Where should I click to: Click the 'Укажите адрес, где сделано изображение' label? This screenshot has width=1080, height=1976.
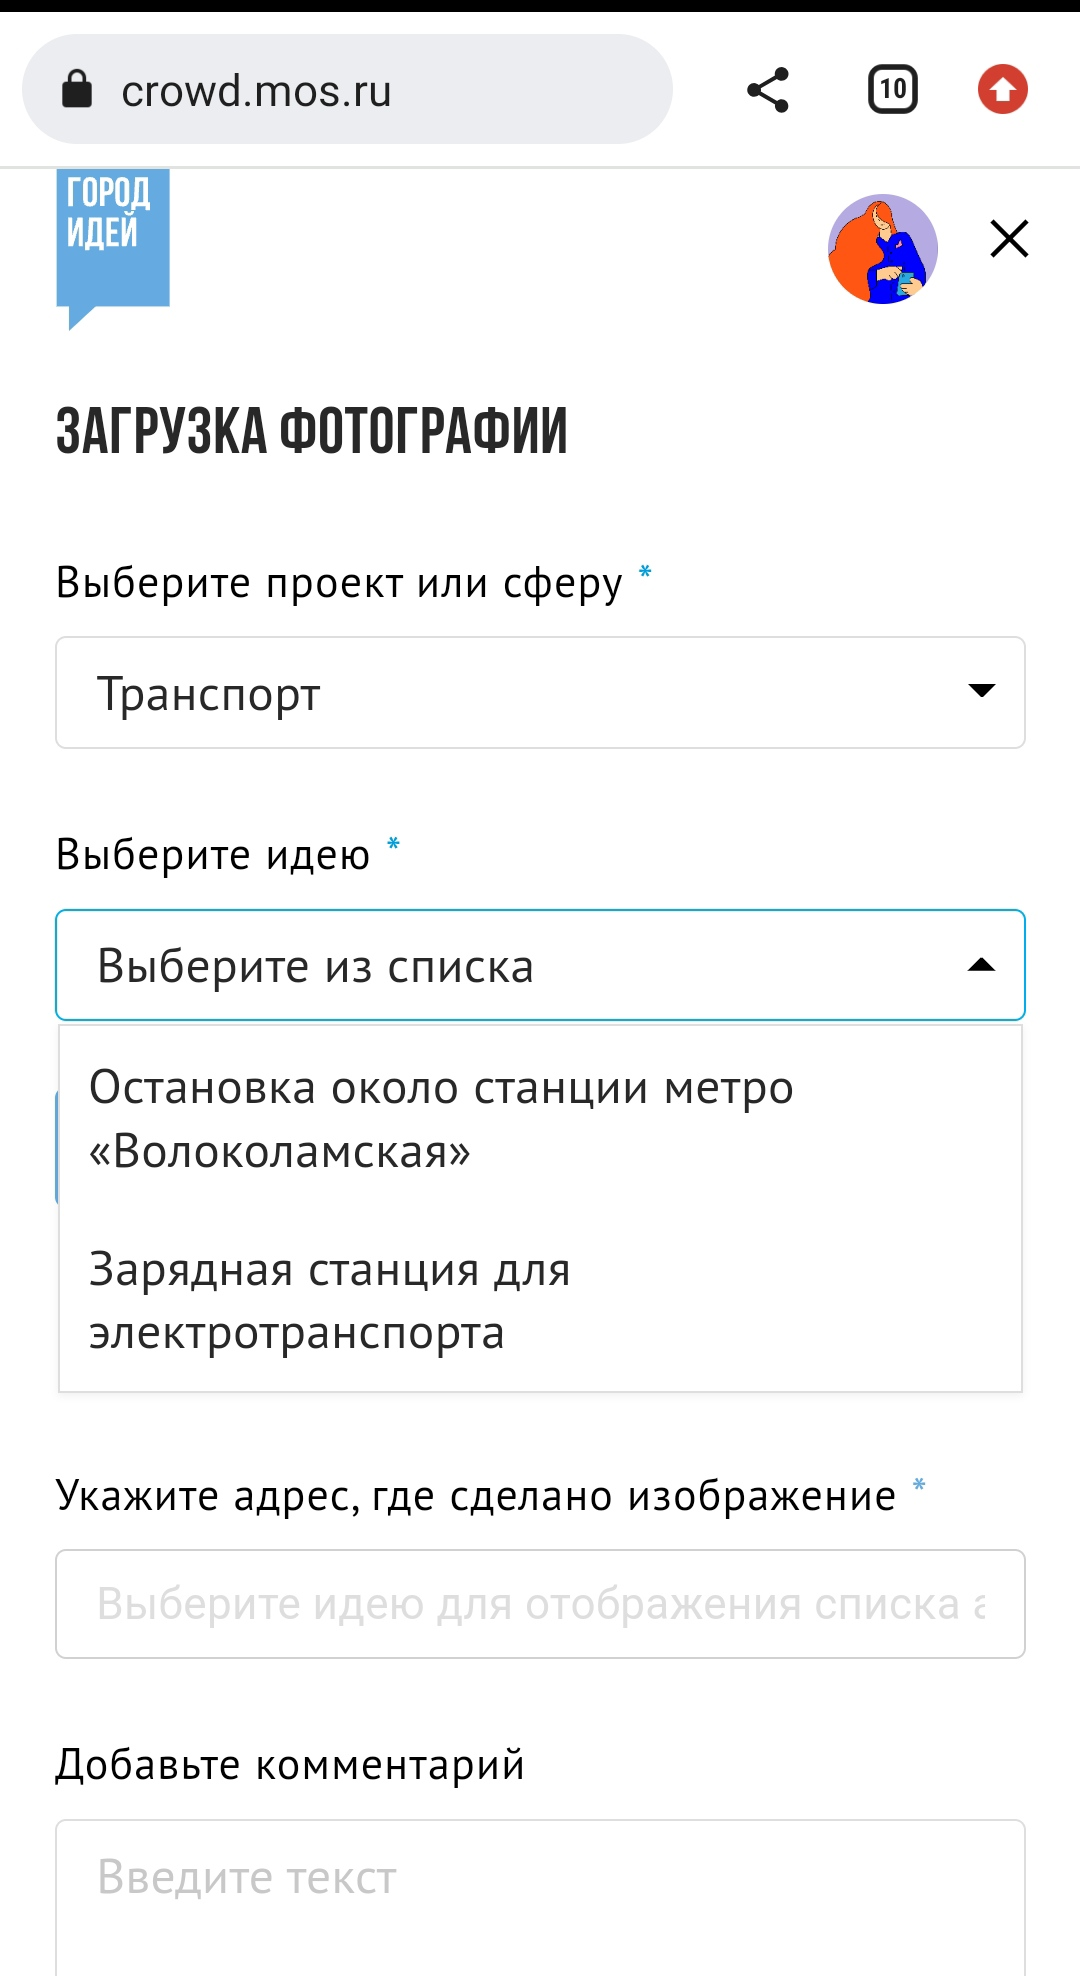[476, 1496]
